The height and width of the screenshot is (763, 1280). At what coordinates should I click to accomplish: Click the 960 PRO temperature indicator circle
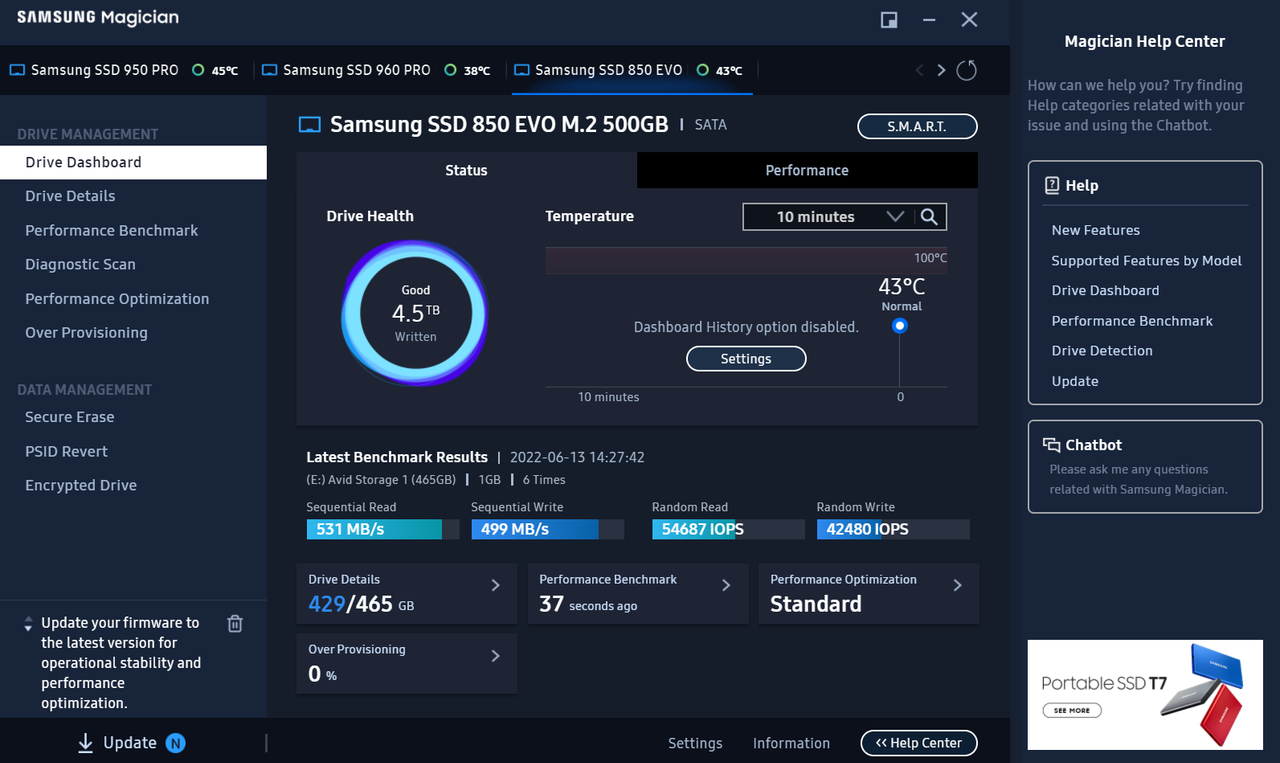click(450, 70)
